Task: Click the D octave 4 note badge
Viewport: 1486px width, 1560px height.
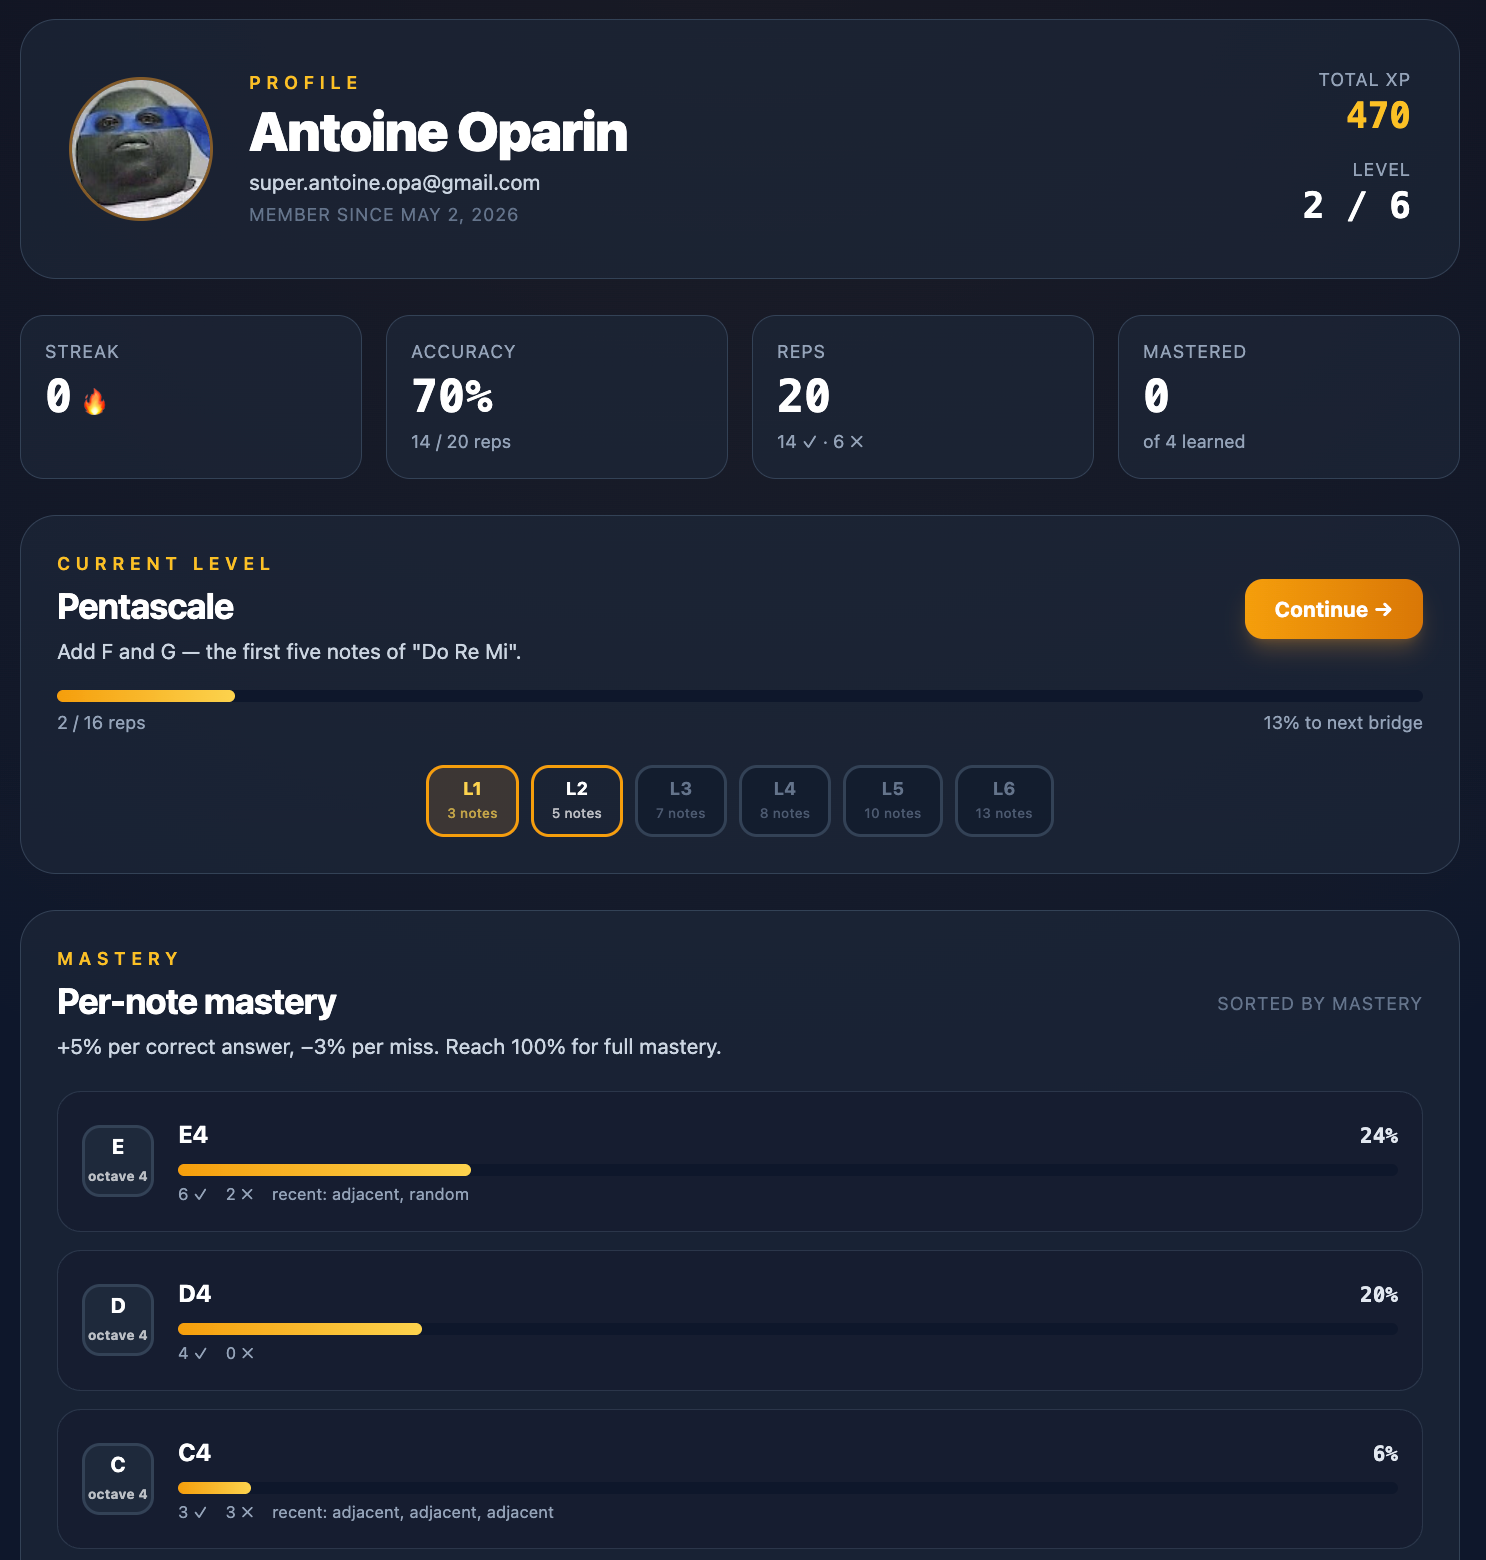Action: click(118, 1320)
